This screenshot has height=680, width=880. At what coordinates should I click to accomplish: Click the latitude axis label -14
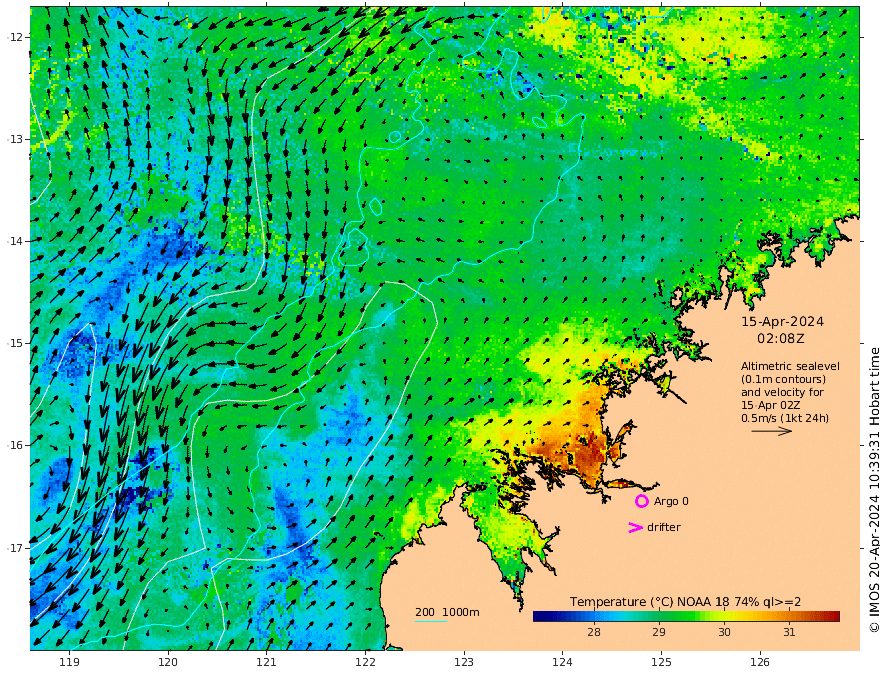click(15, 241)
